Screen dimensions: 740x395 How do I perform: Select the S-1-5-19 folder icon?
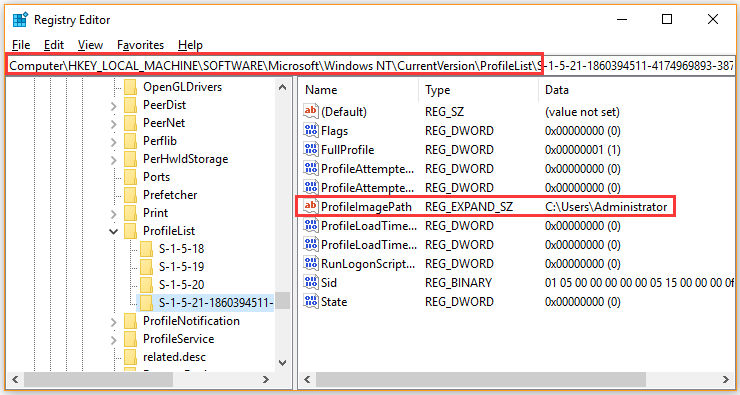(x=146, y=267)
